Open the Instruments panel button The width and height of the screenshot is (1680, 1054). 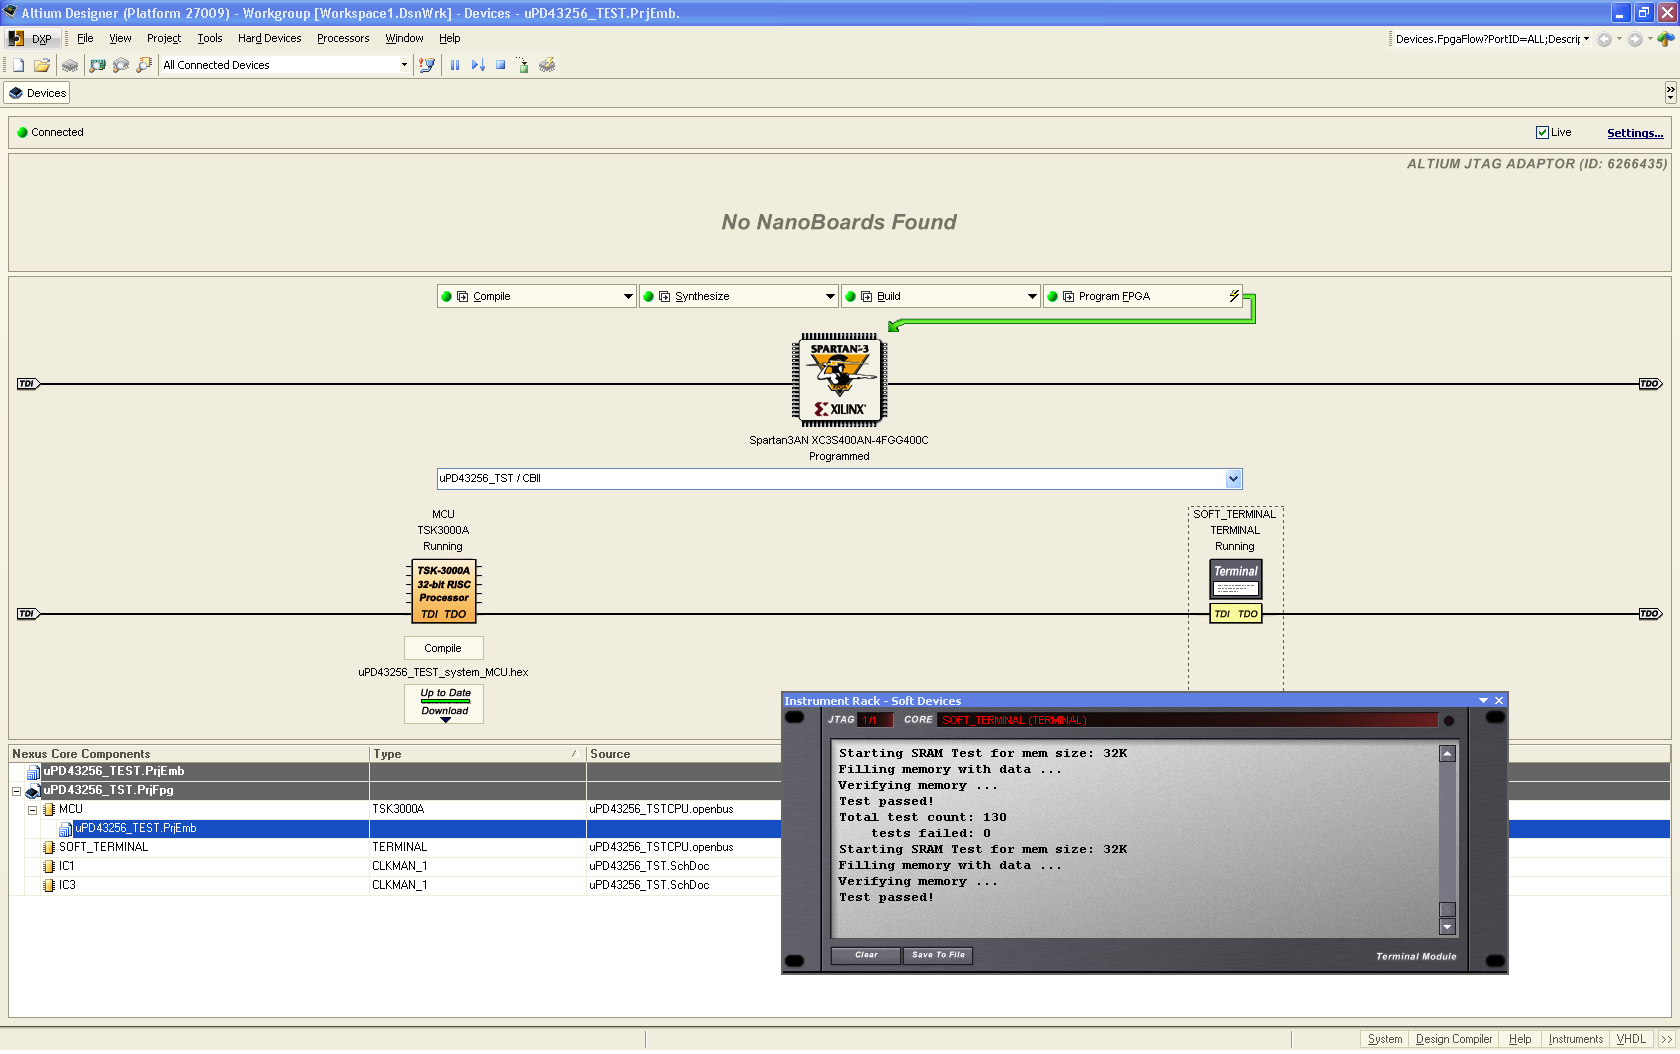[1575, 1040]
